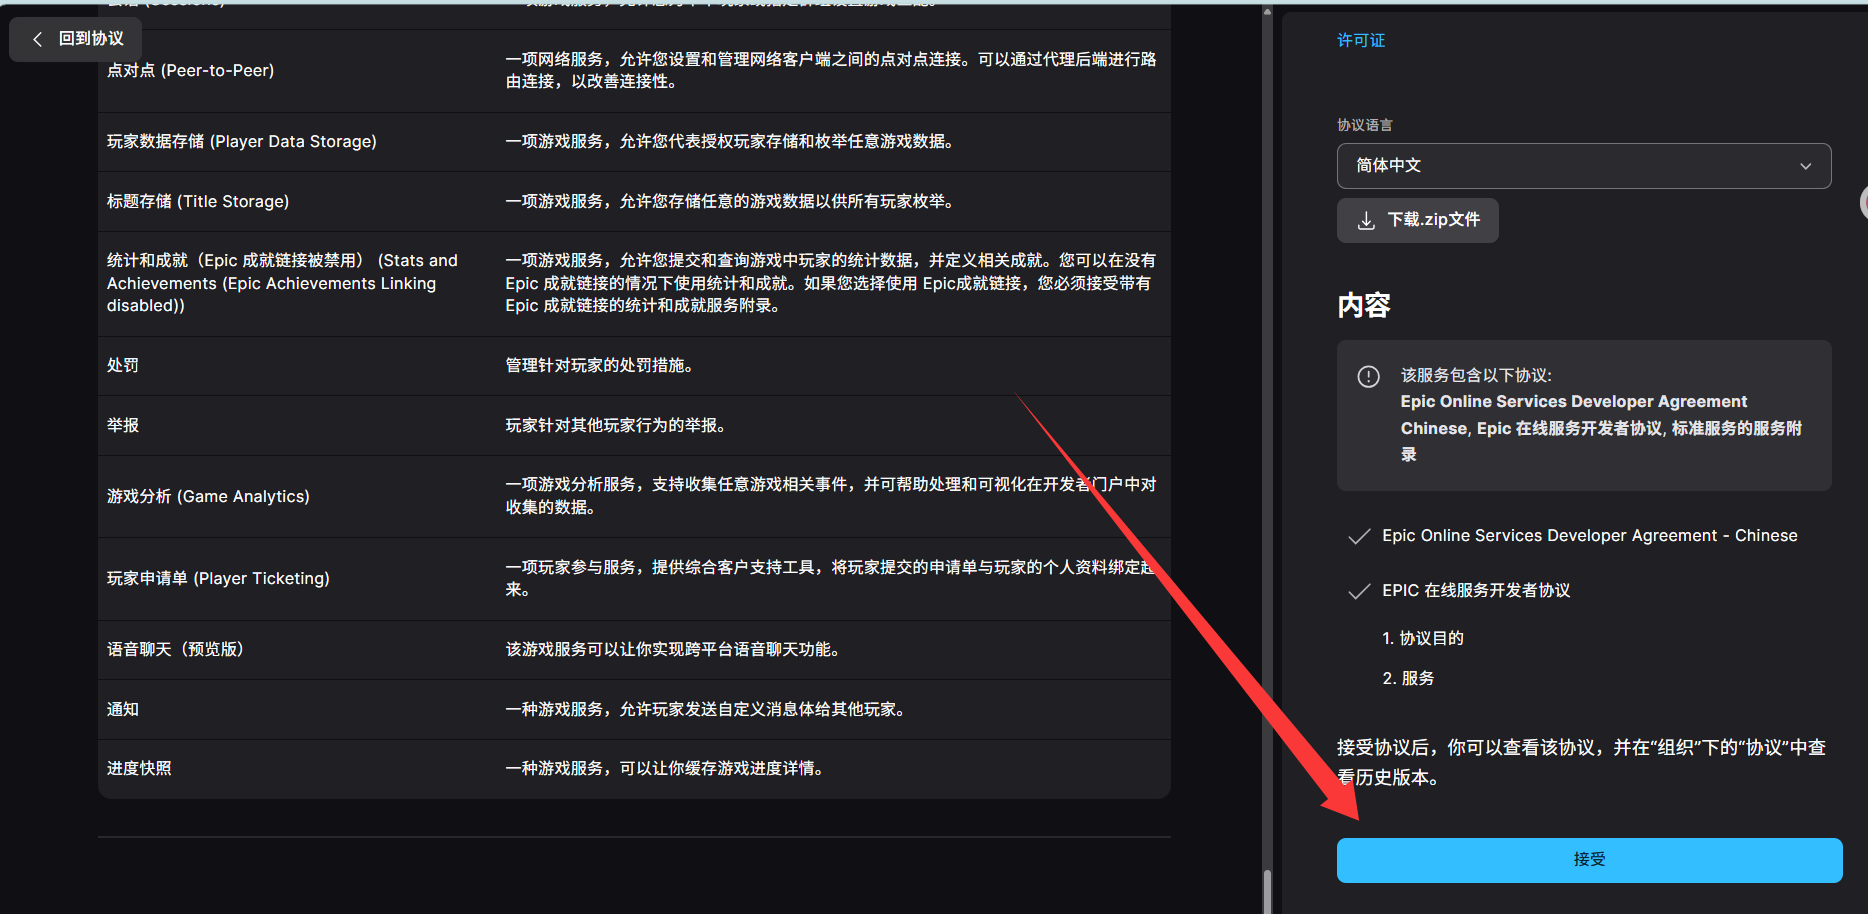Jump to section 1. 协议目的
This screenshot has width=1868, height=914.
[x=1422, y=638]
